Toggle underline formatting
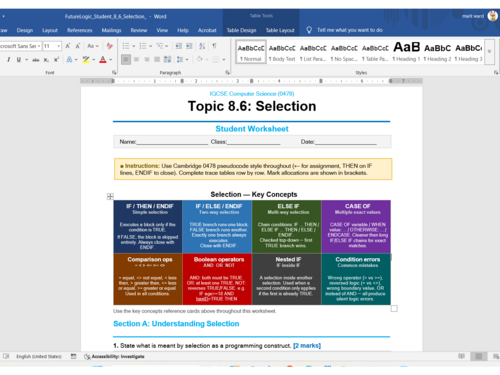This screenshot has width=500, height=375. pyautogui.click(x=19, y=60)
